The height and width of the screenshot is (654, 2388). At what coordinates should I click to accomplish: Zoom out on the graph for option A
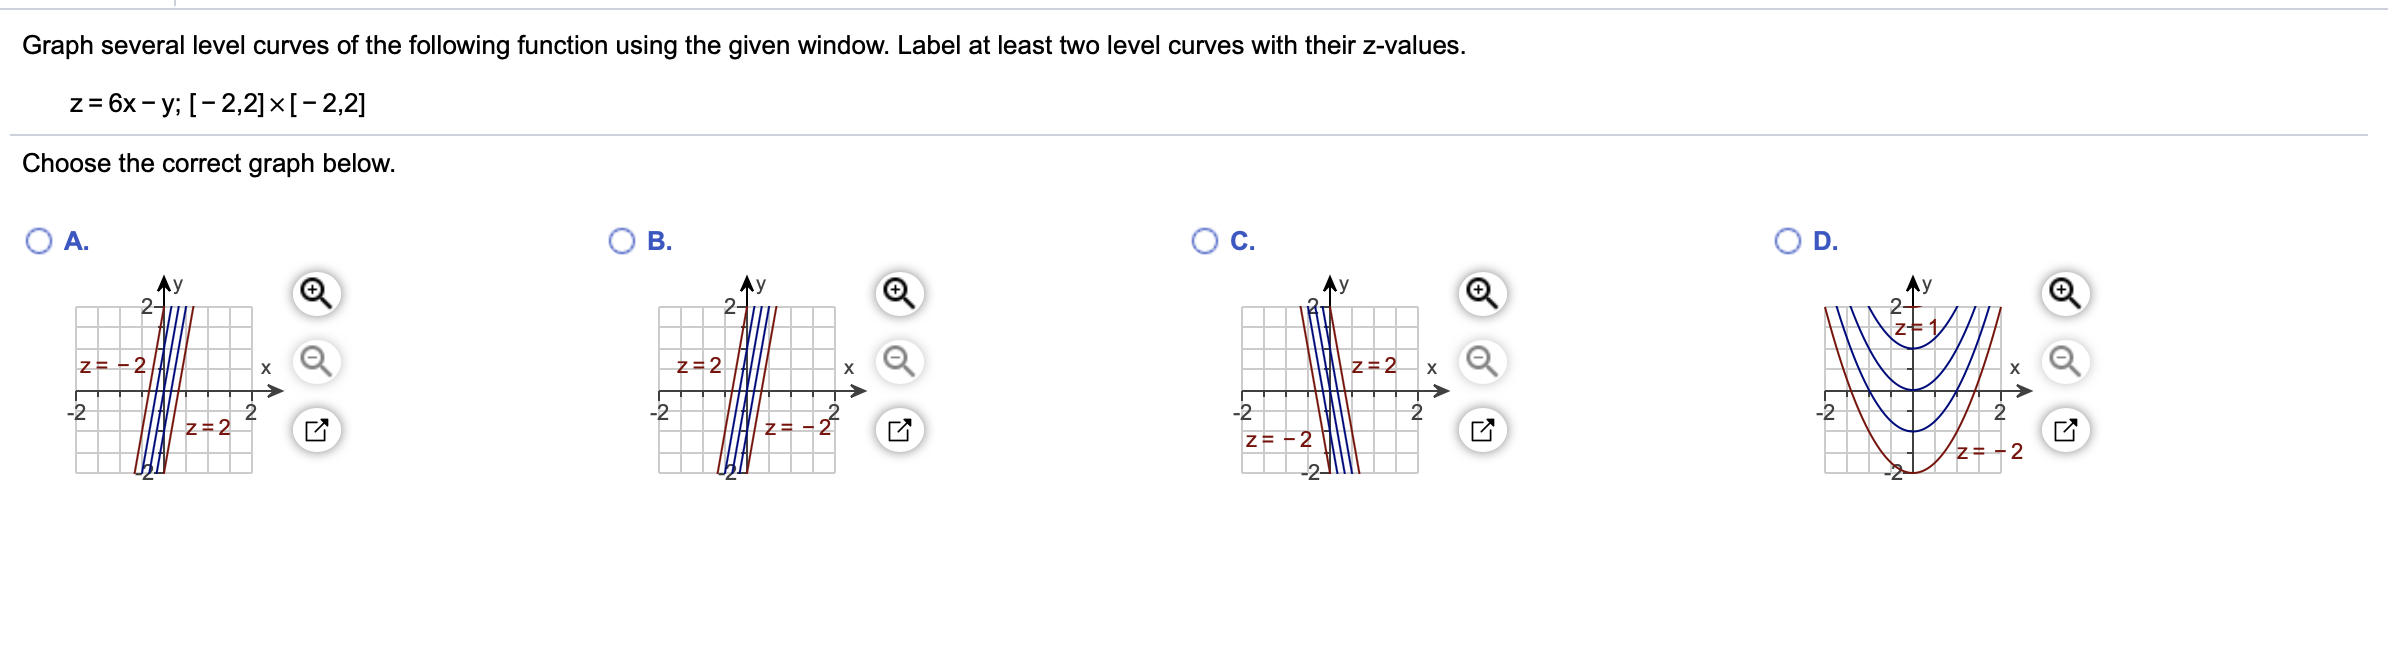coord(316,358)
